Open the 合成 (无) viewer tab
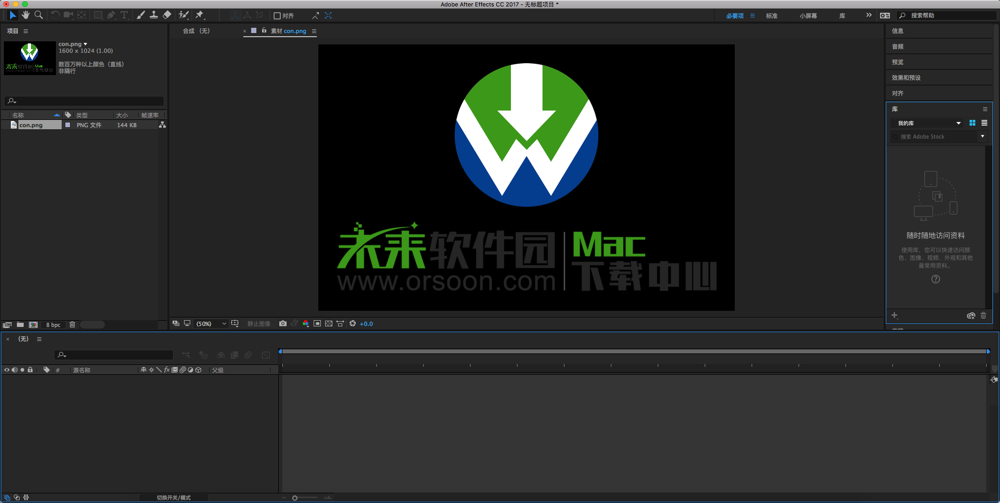The image size is (1000, 503). 196,31
